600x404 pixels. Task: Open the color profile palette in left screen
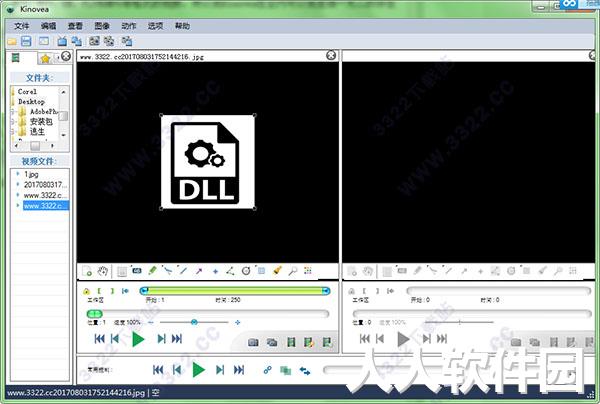308,270
